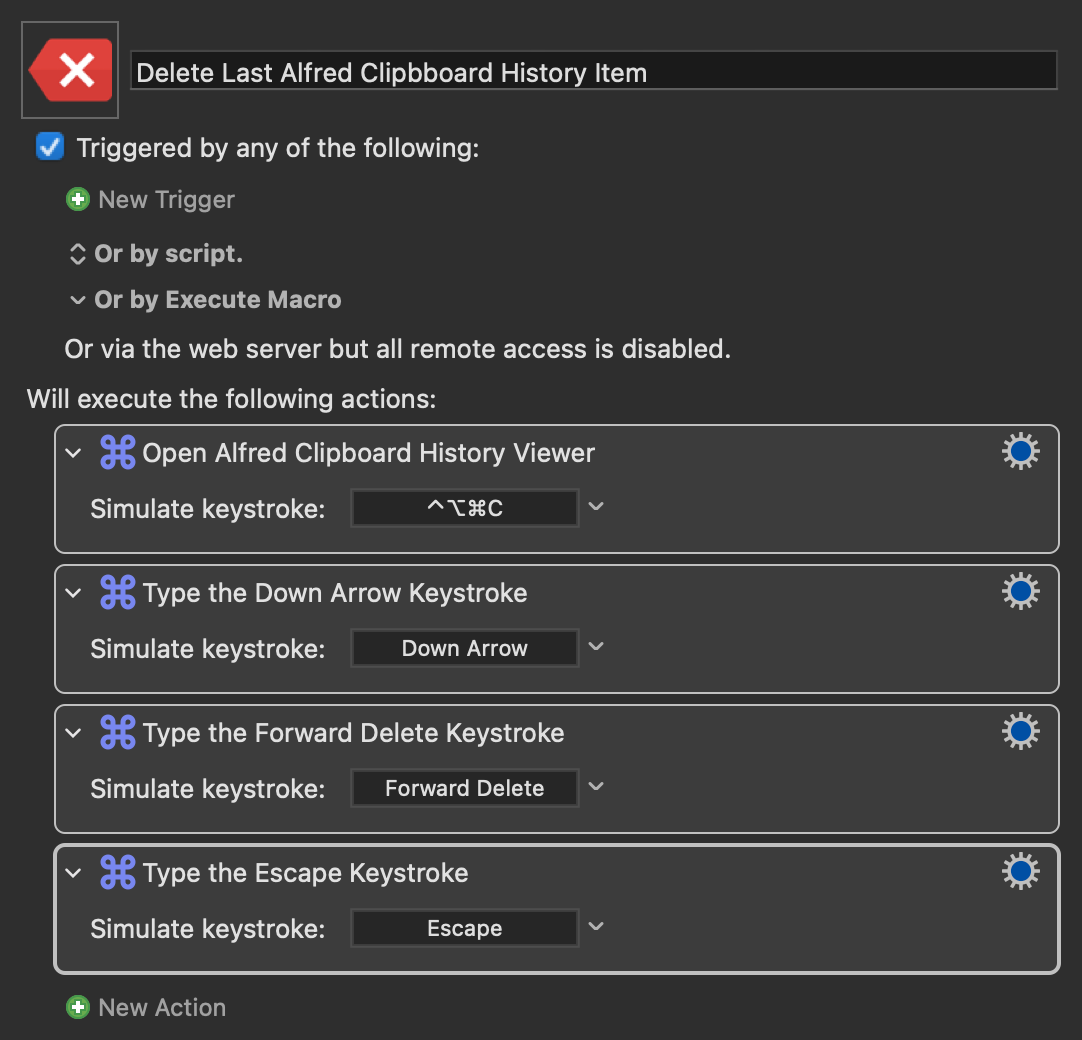Click the web server remote access text
This screenshot has width=1082, height=1040.
pyautogui.click(x=397, y=349)
